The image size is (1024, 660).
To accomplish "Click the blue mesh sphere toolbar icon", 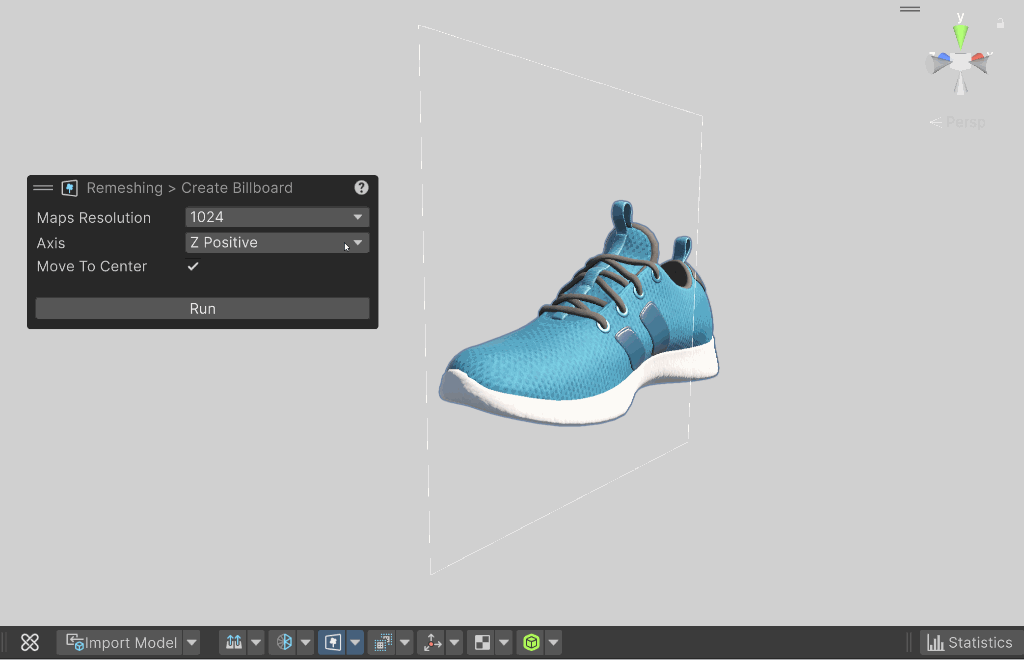I will [x=284, y=642].
